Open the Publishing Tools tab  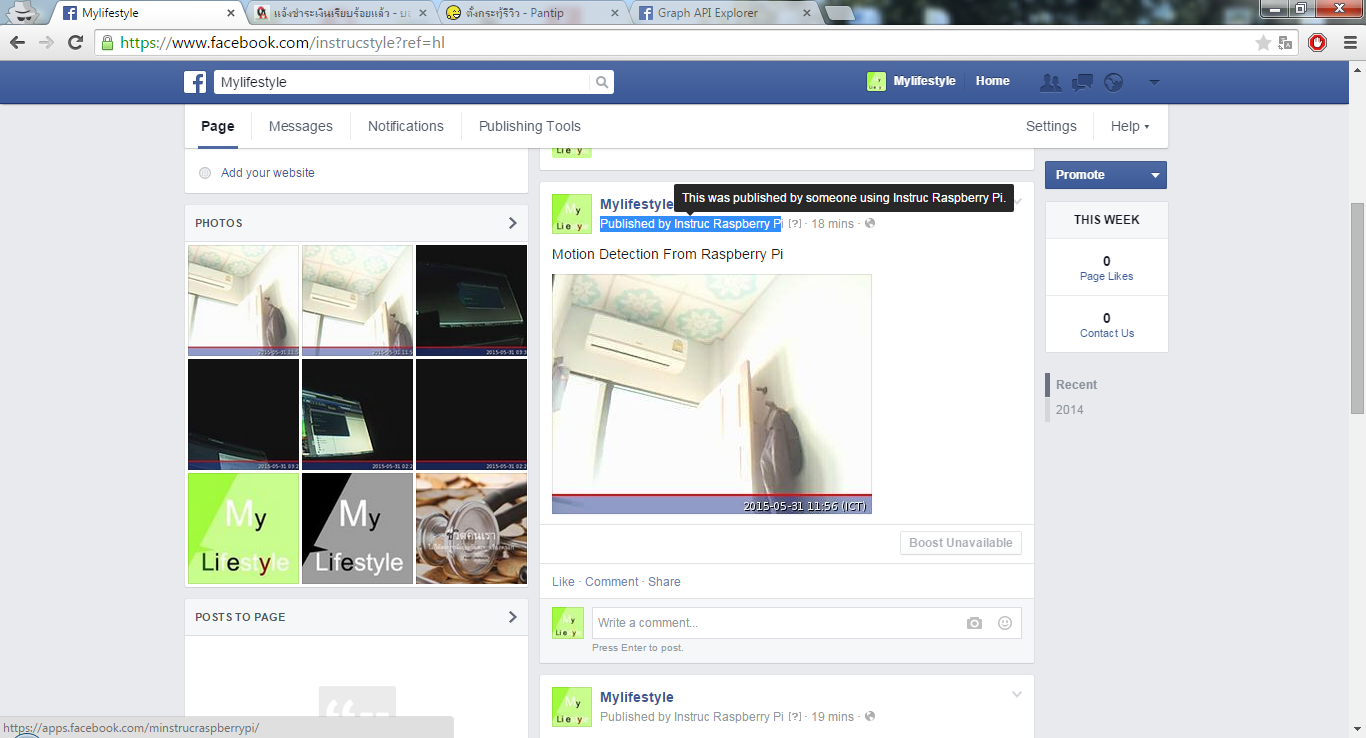coord(530,126)
